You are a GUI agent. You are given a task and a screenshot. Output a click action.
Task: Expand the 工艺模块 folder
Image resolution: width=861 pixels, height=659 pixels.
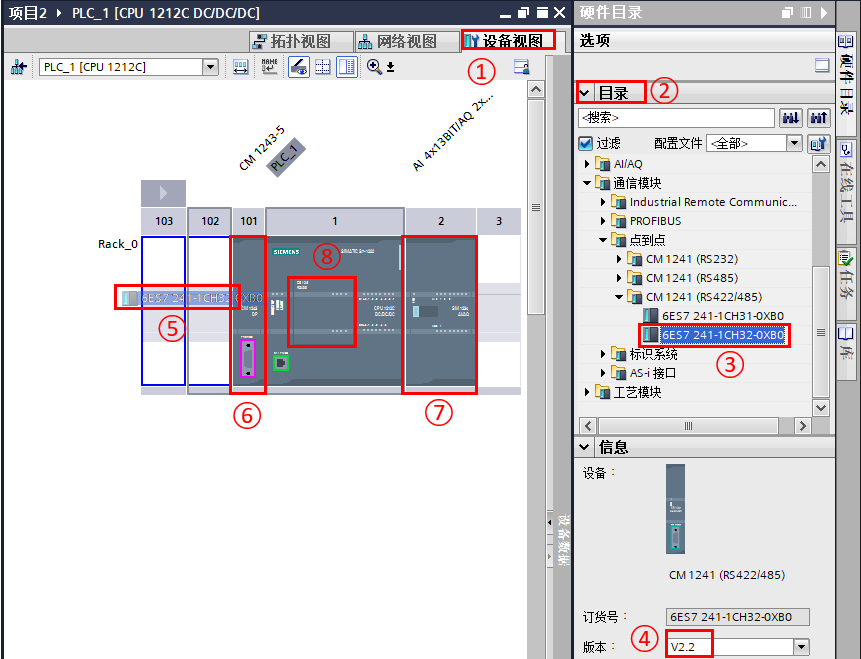pyautogui.click(x=587, y=392)
